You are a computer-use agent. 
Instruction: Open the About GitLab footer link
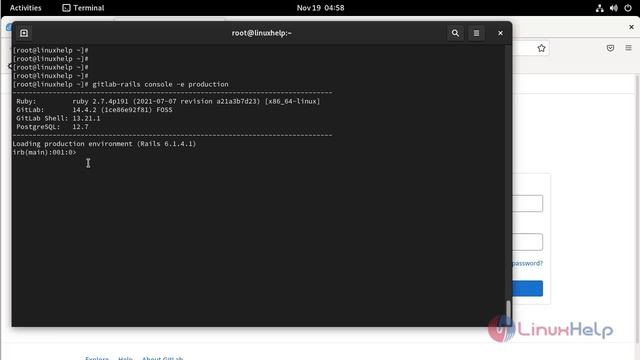(162, 358)
